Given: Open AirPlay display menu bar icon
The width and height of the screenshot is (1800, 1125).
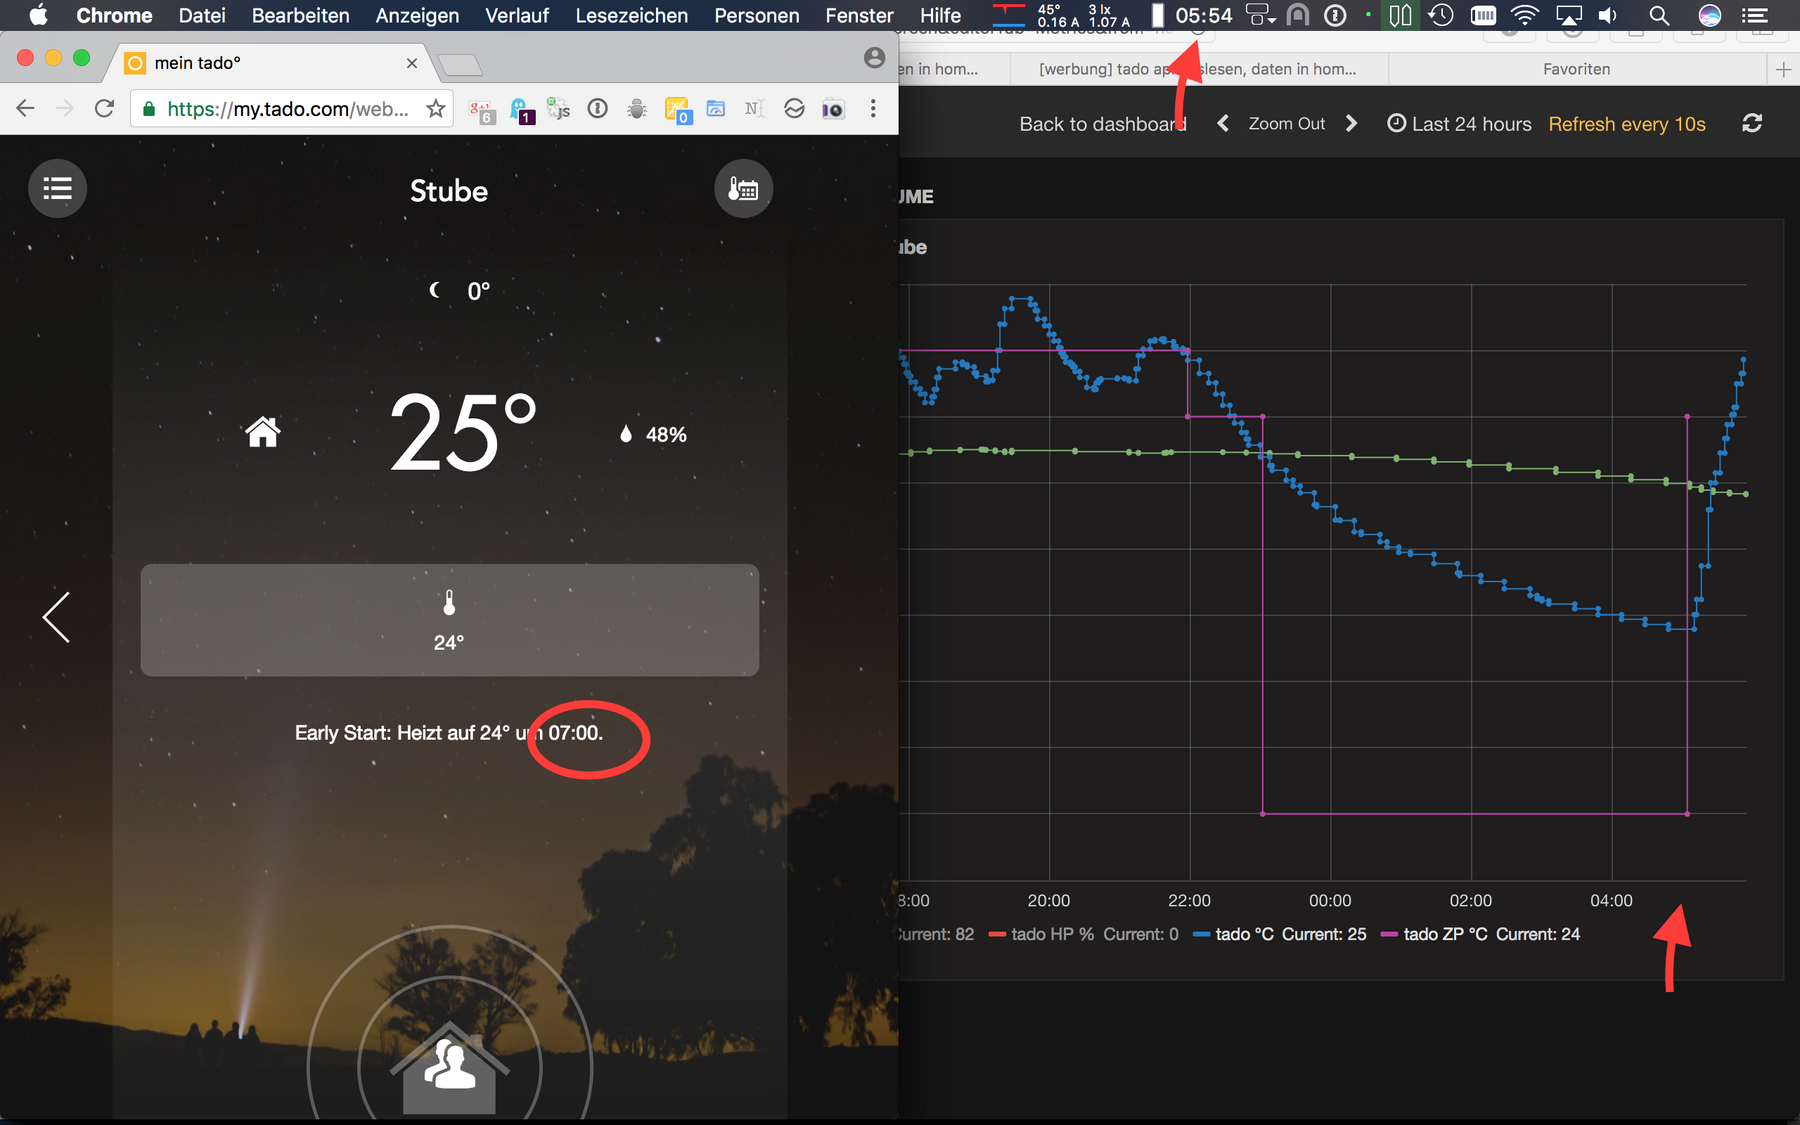Looking at the screenshot, I should (x=1569, y=15).
